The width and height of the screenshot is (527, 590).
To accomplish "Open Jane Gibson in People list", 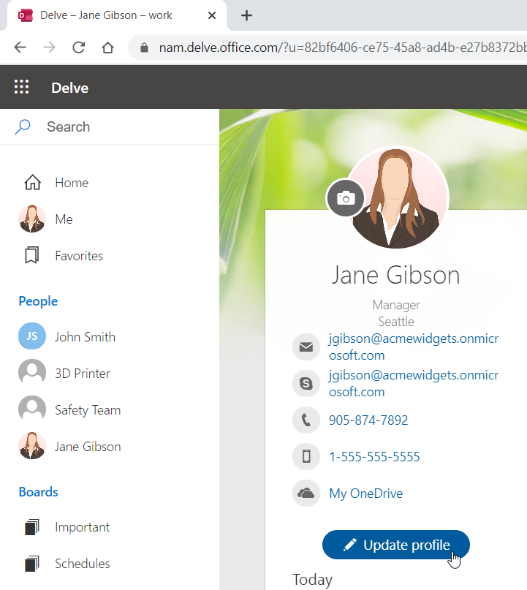I will pyautogui.click(x=88, y=447).
